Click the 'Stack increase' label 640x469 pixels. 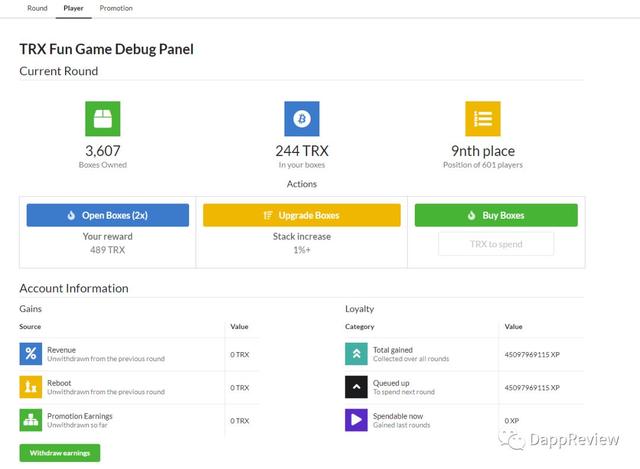tap(302, 236)
